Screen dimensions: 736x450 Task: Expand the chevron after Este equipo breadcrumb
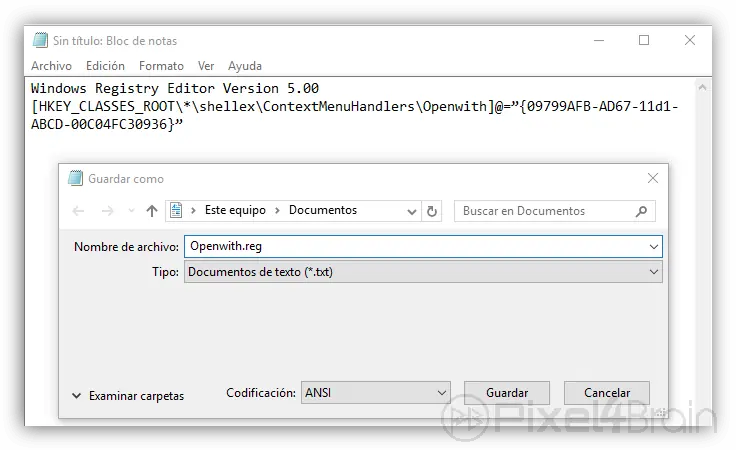tap(277, 211)
